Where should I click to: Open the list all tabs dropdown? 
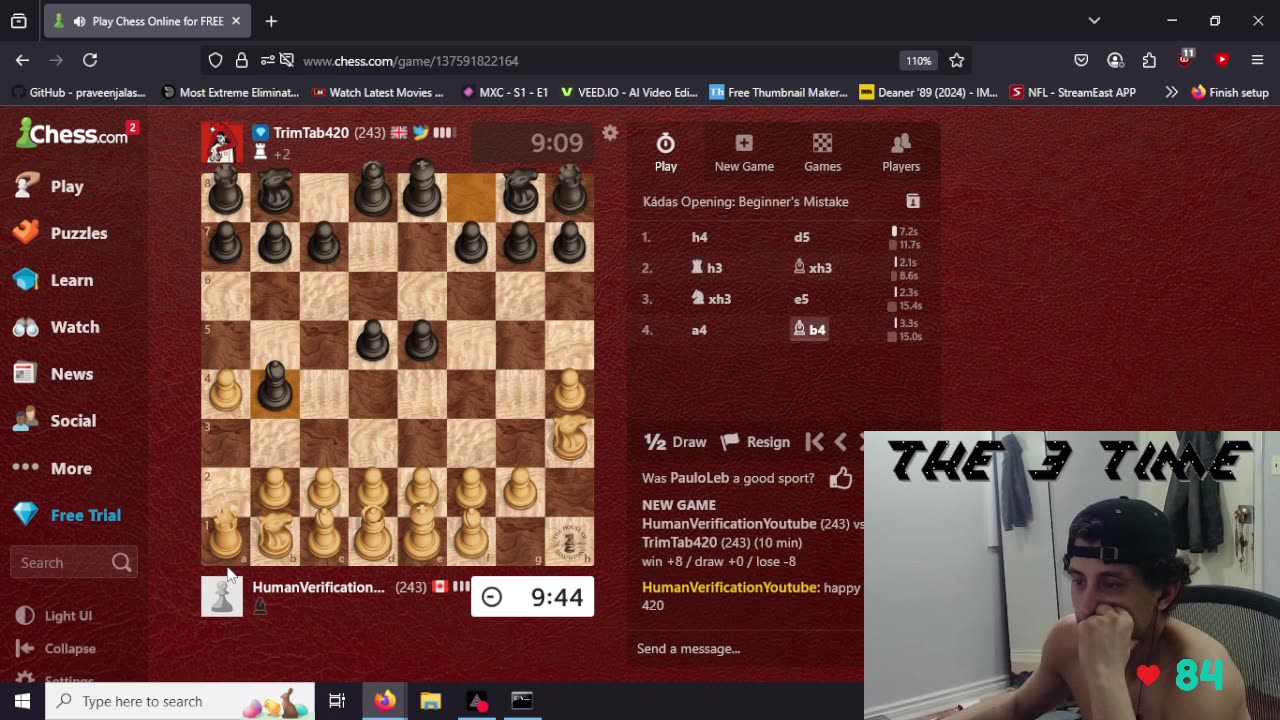tap(1094, 21)
